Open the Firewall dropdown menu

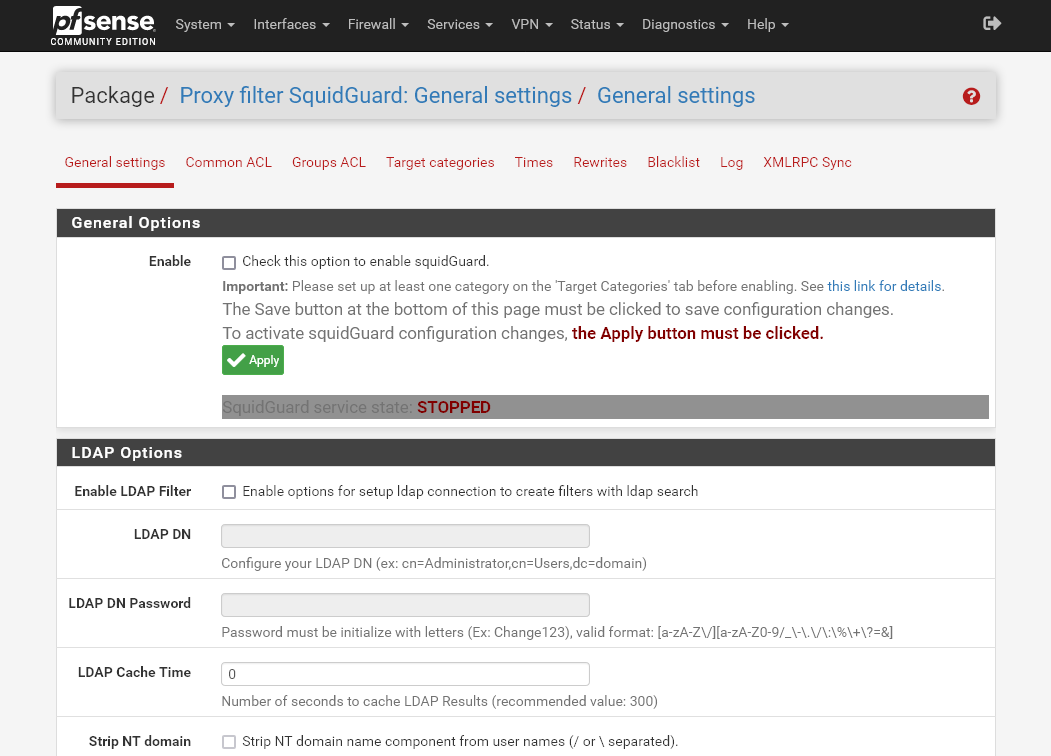tap(378, 24)
